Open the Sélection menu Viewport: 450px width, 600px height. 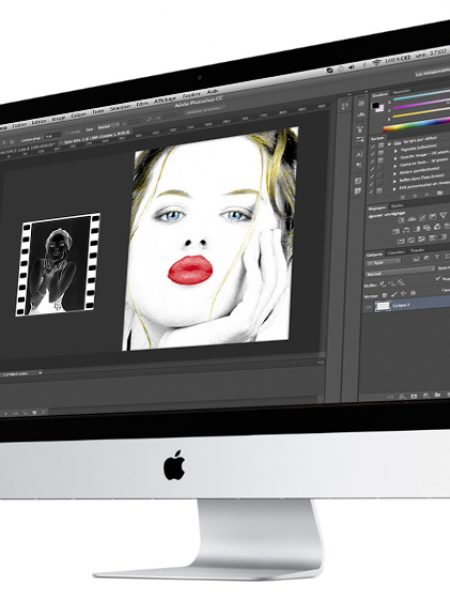pos(119,108)
